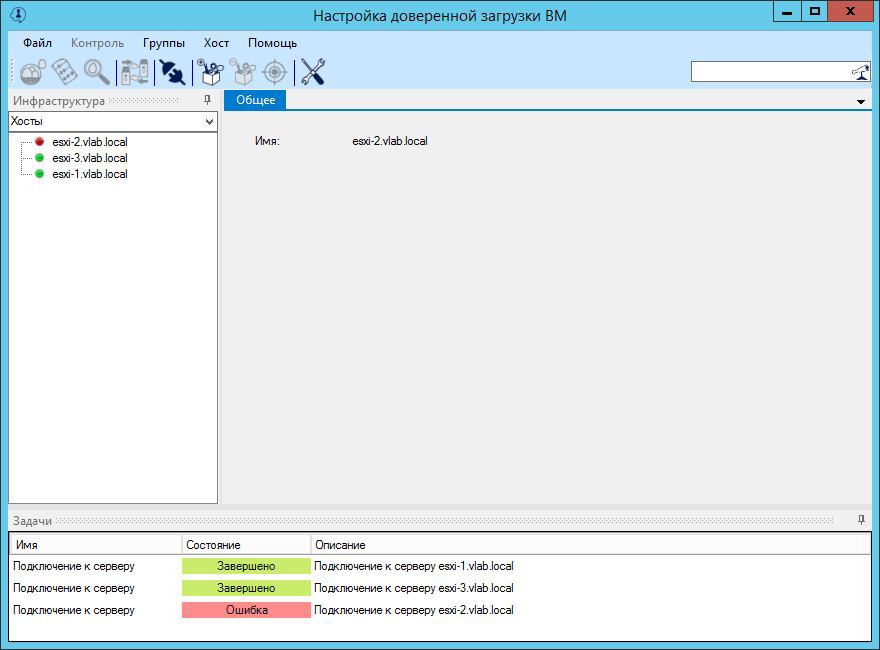
Task: Select description 'Подключение к серверу esxi-2.vlab.local'
Action: point(414,610)
